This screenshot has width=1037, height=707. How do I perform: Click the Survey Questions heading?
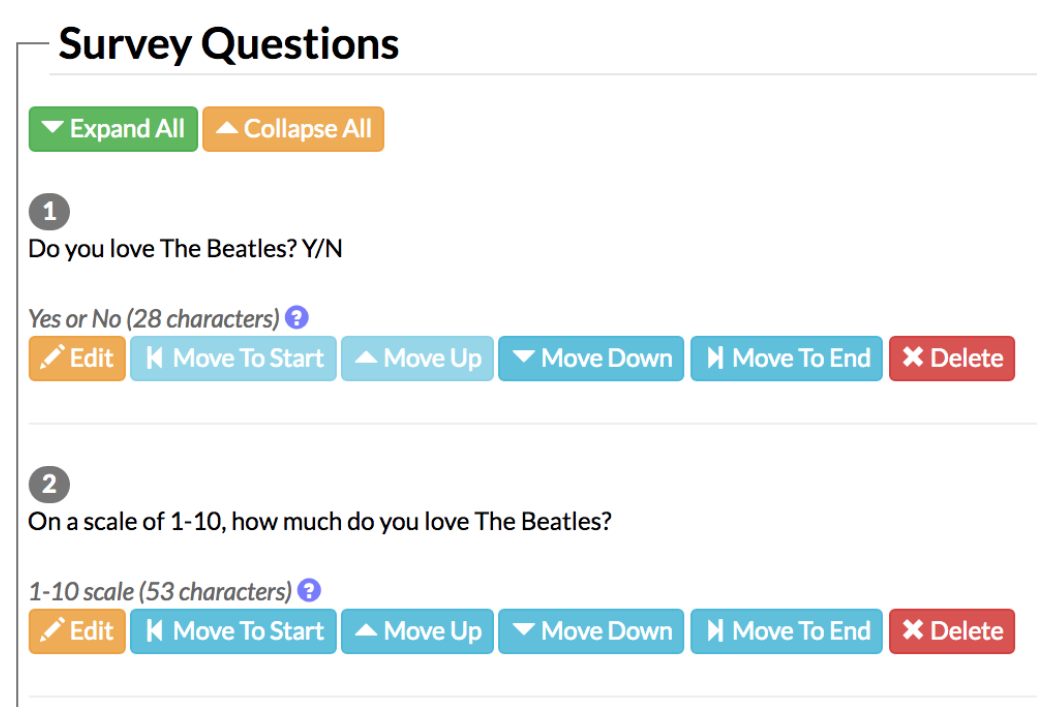(229, 44)
